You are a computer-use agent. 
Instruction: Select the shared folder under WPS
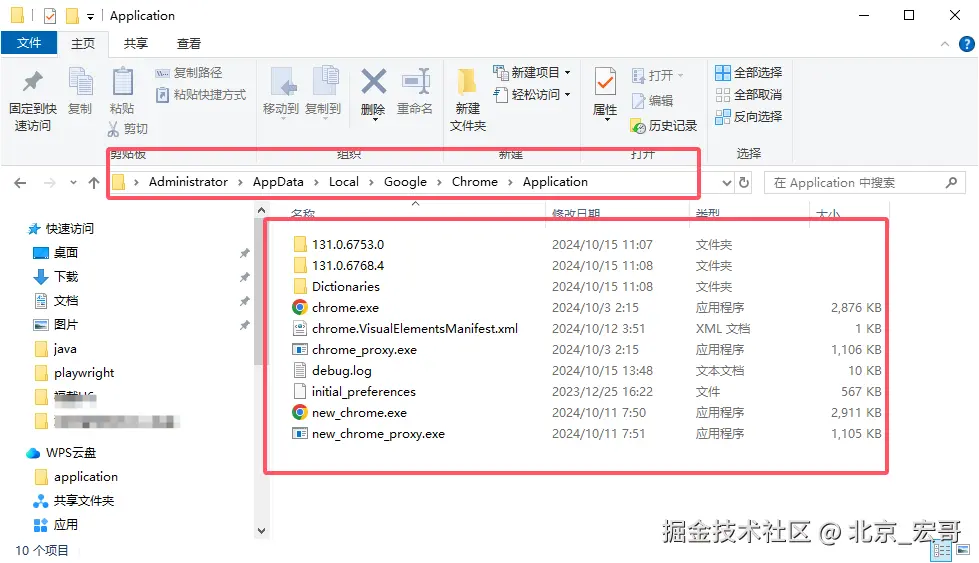[74, 501]
